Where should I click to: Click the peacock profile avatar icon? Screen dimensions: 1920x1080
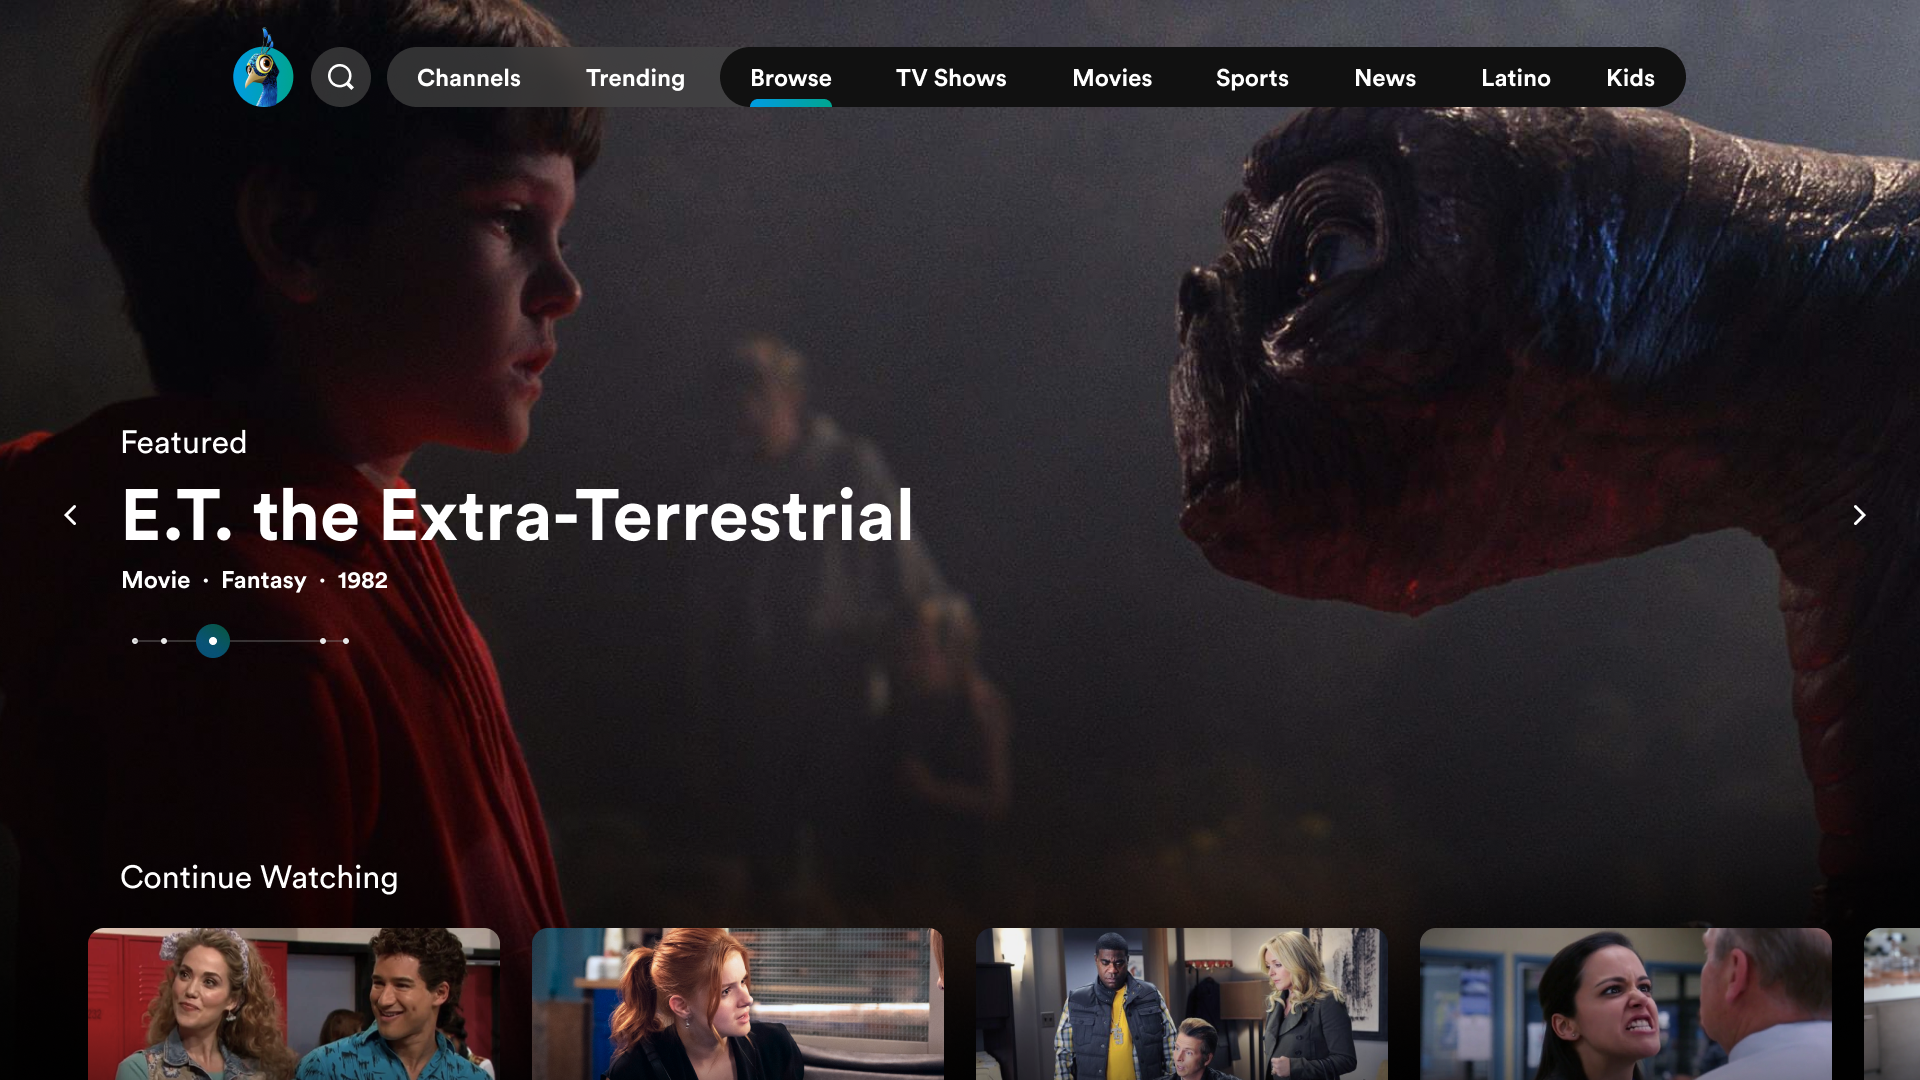click(x=263, y=76)
